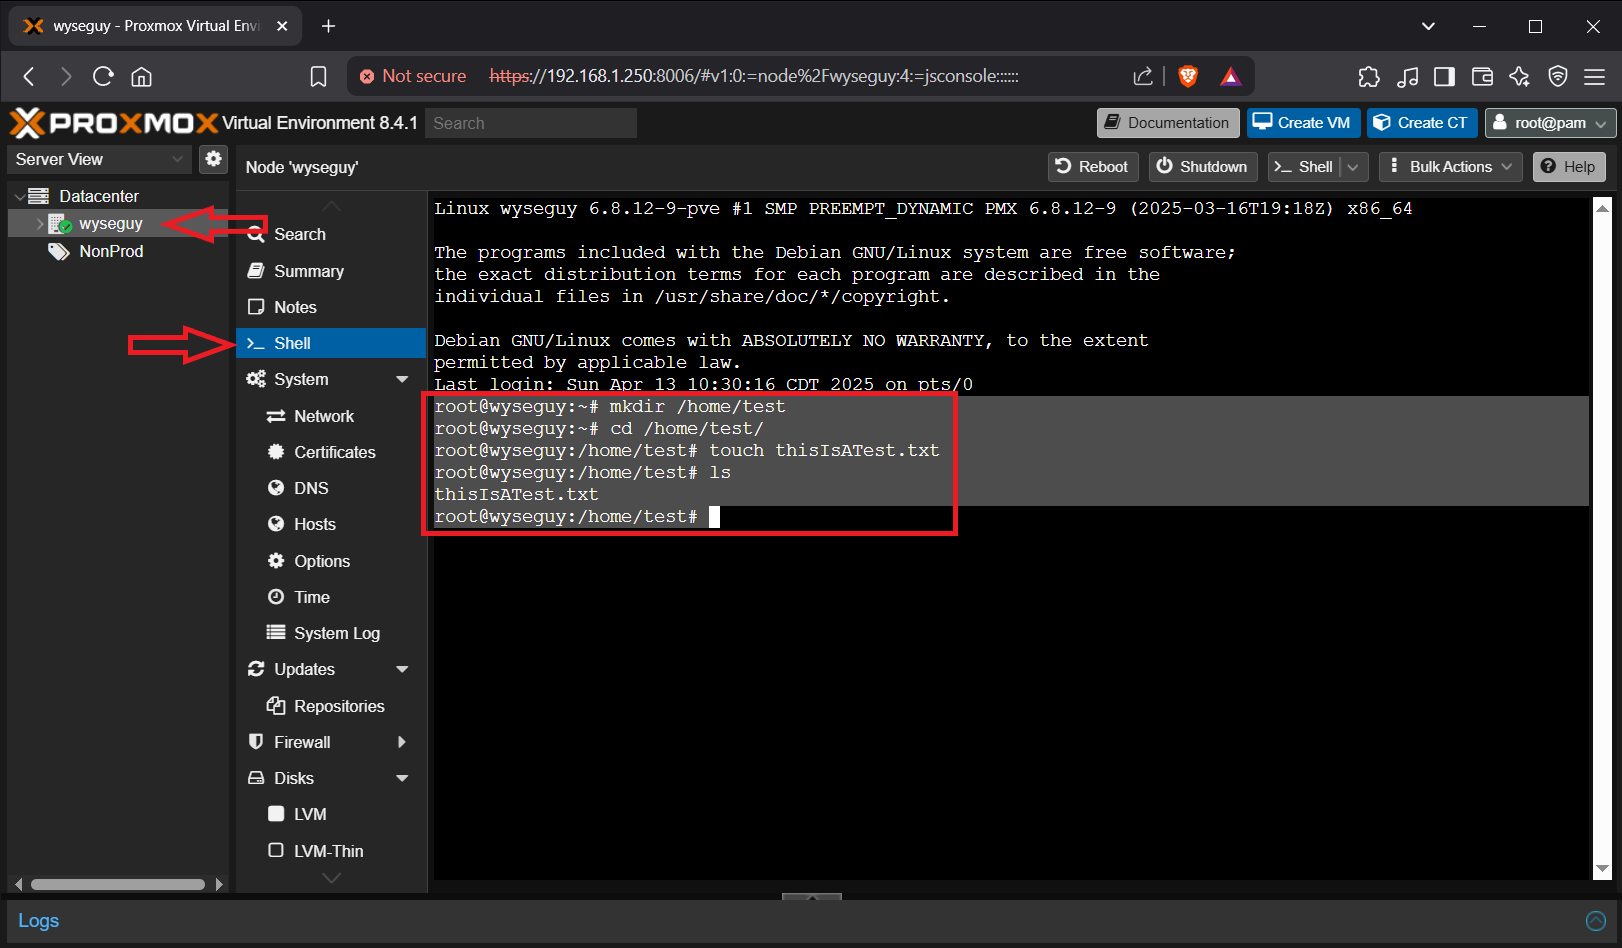Collapse the Updates menu section arrow

pos(402,670)
